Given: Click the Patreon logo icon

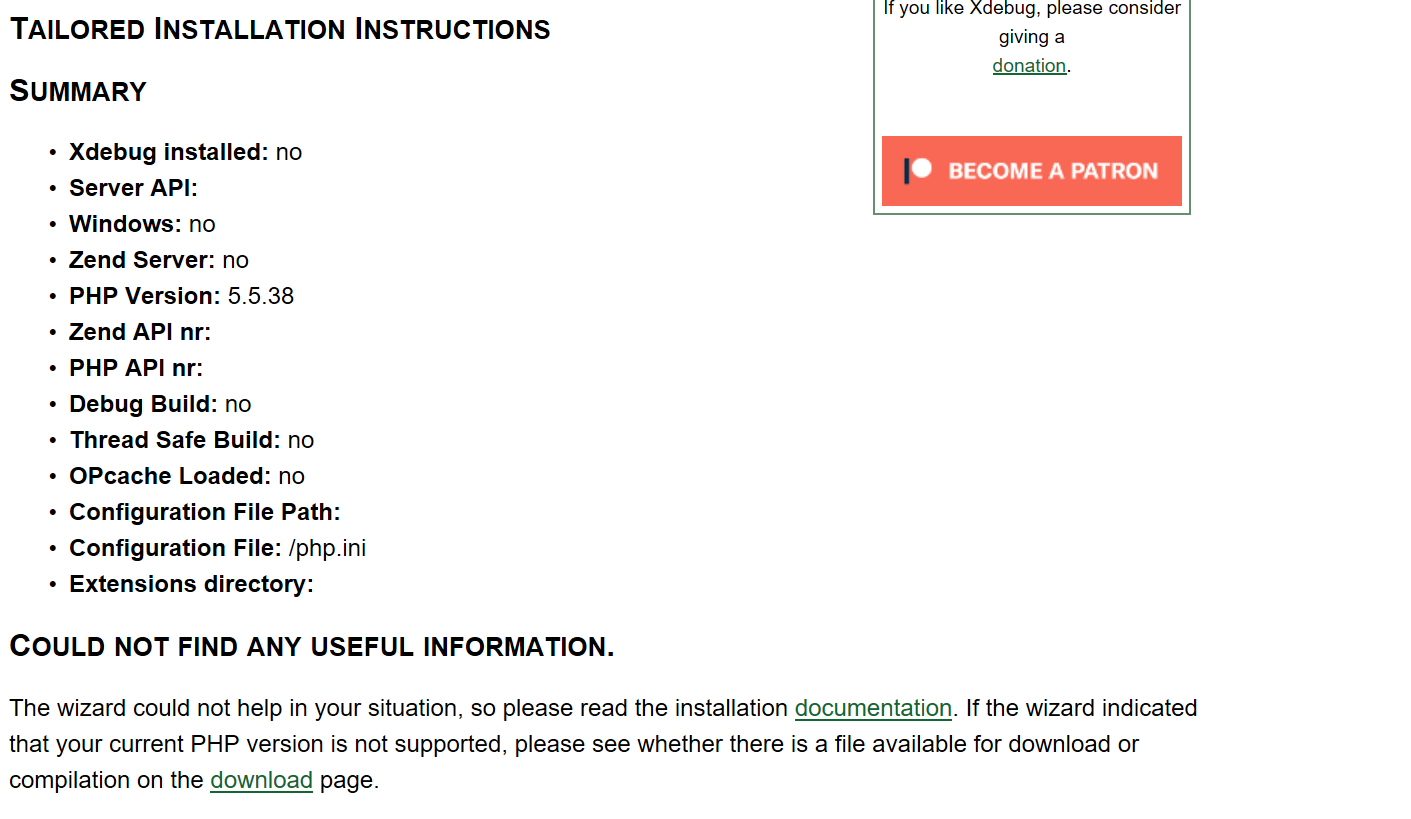Looking at the screenshot, I should pos(918,171).
